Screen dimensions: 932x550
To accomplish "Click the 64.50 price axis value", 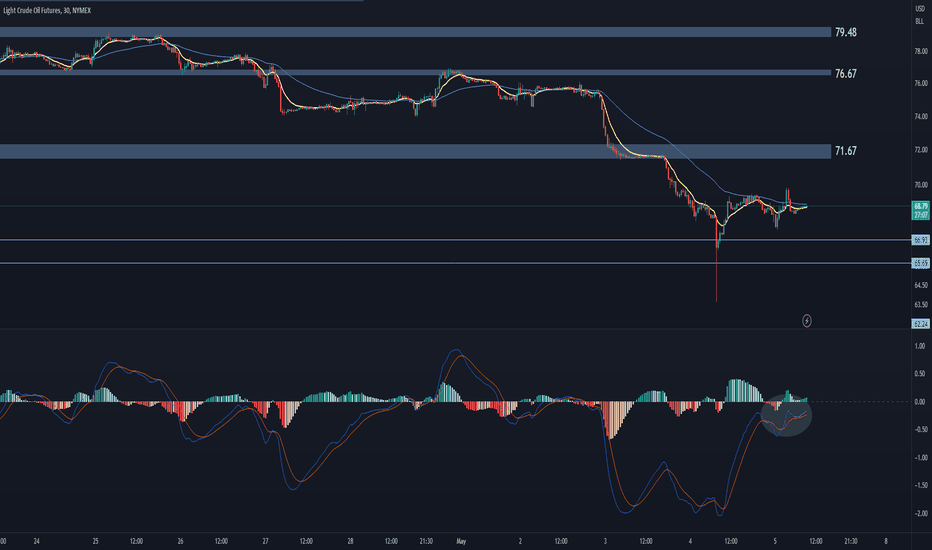I will point(920,285).
